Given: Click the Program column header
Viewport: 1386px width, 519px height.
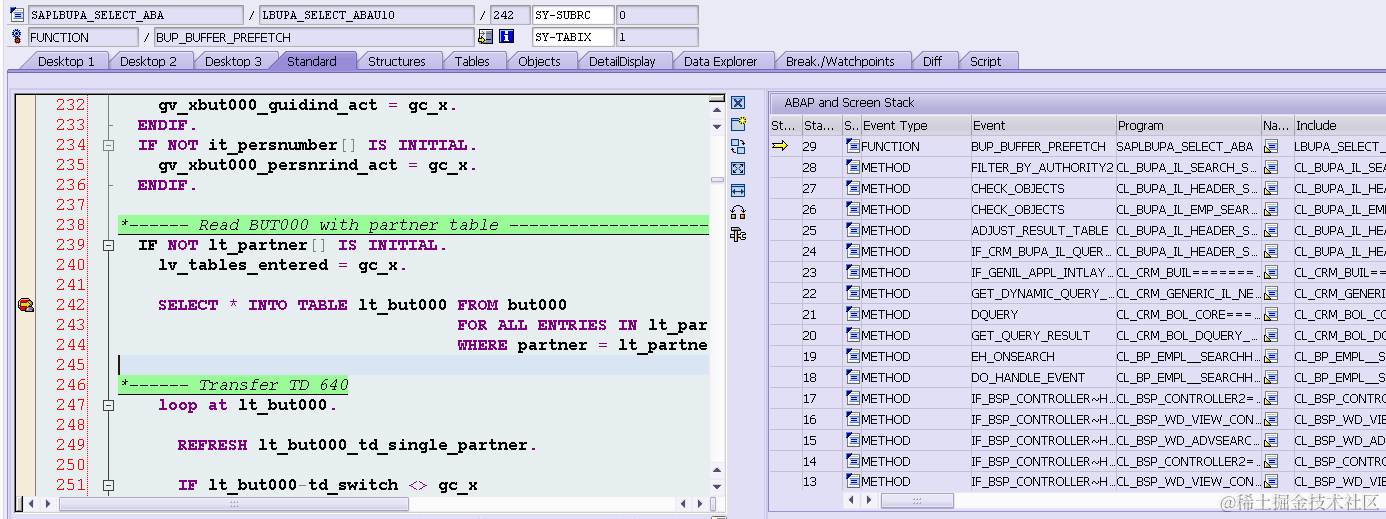Looking at the screenshot, I should pyautogui.click(x=1188, y=125).
